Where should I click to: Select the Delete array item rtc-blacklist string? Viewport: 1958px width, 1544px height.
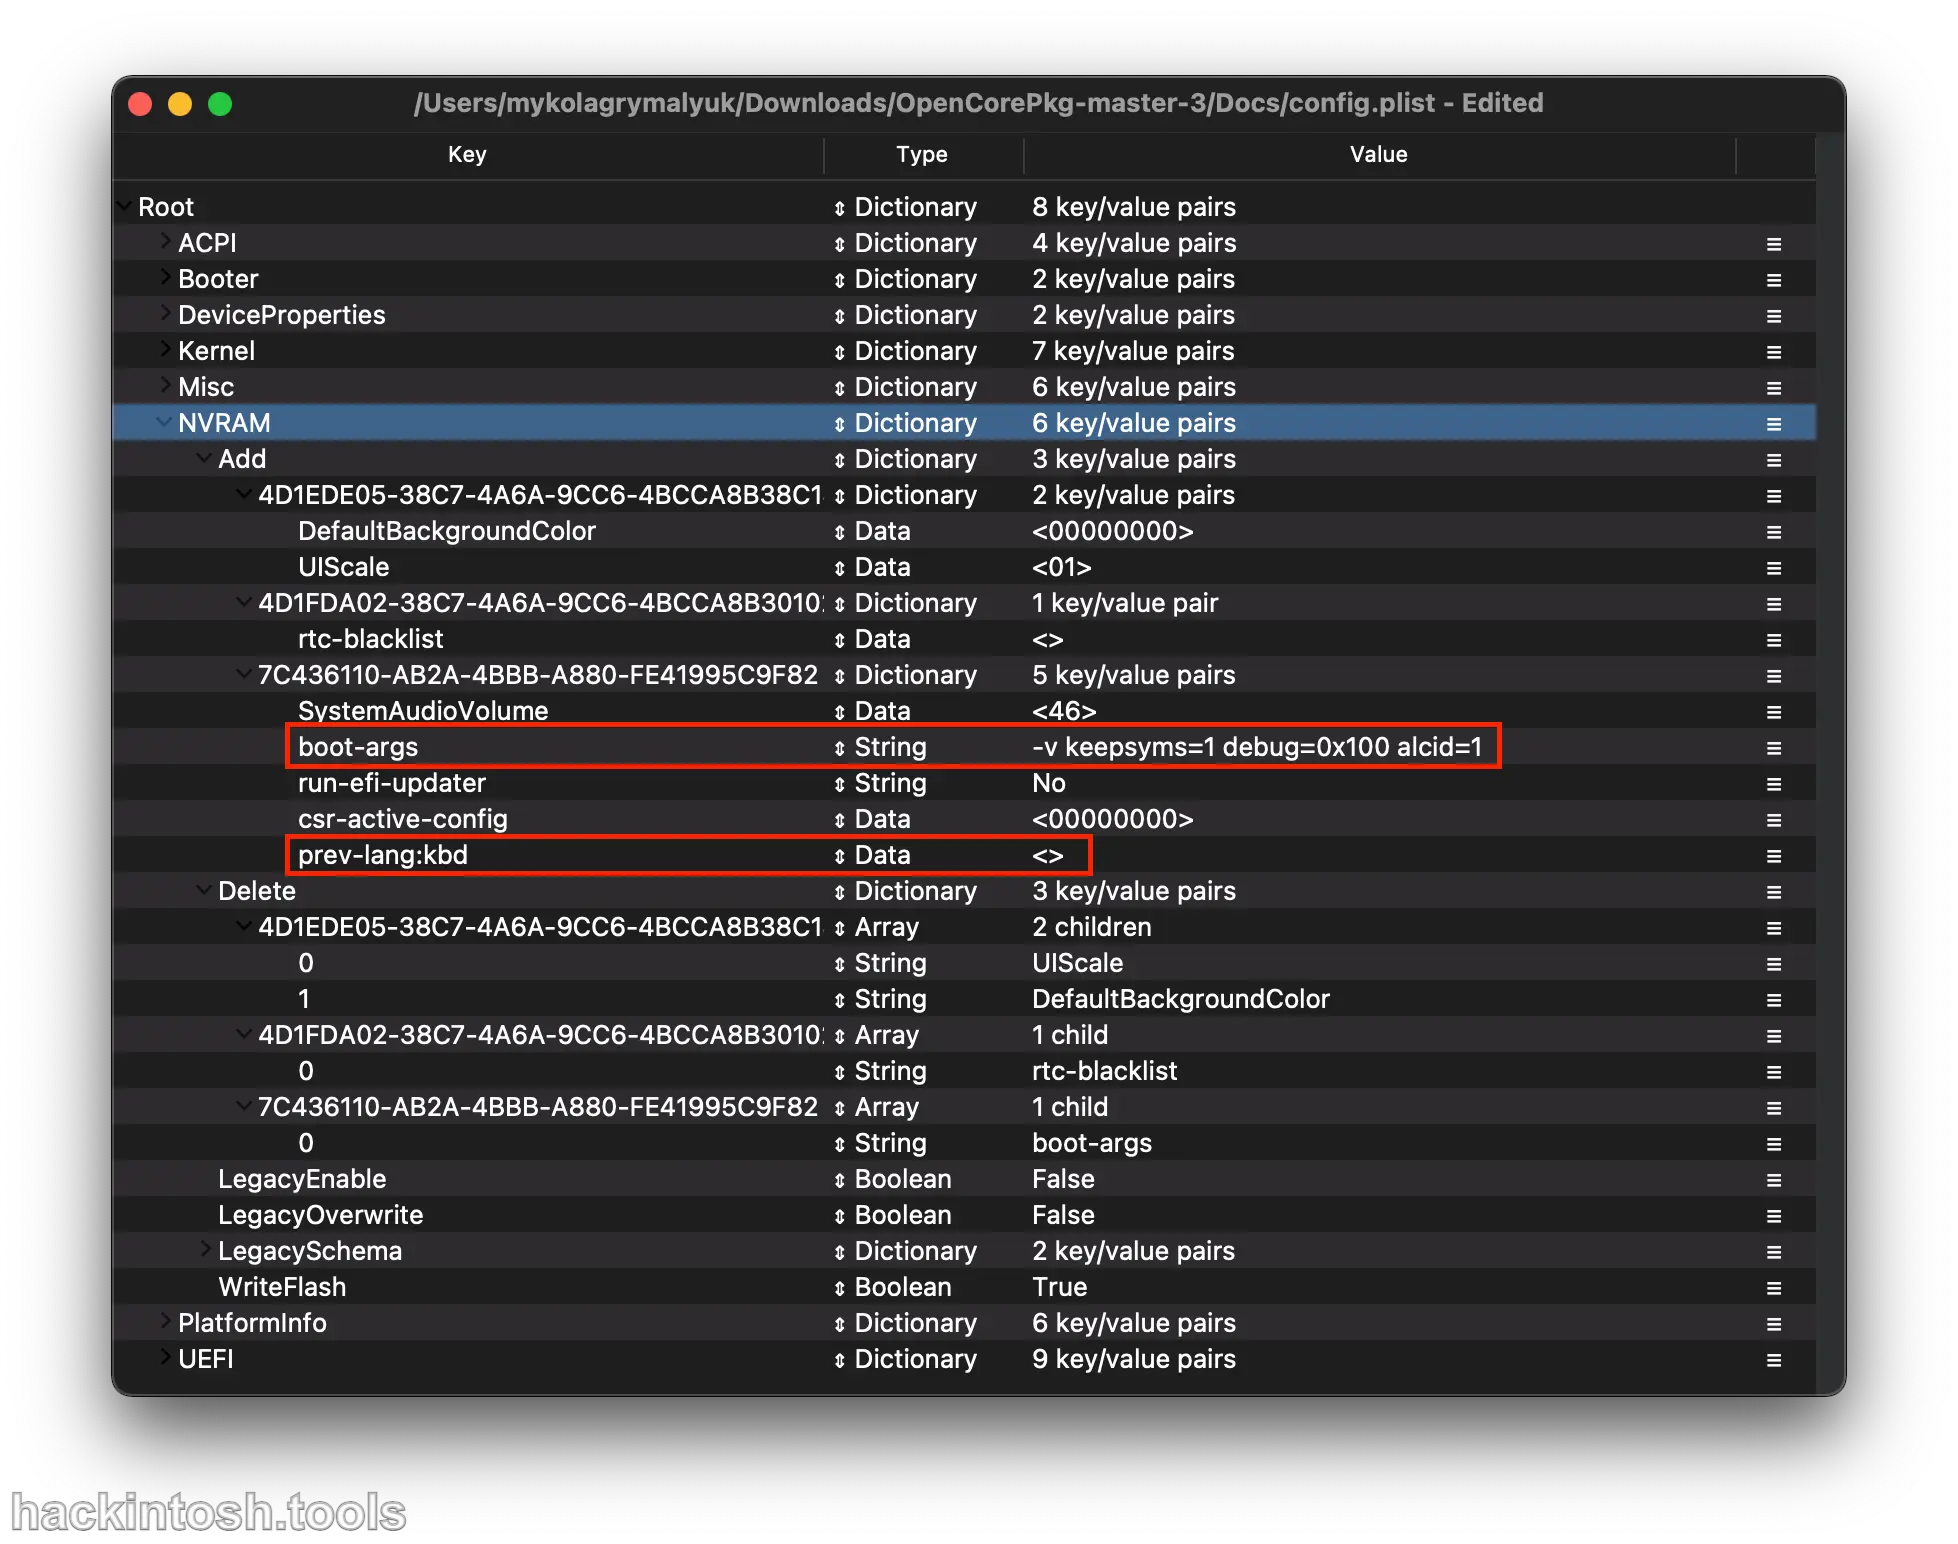[x=1104, y=1071]
